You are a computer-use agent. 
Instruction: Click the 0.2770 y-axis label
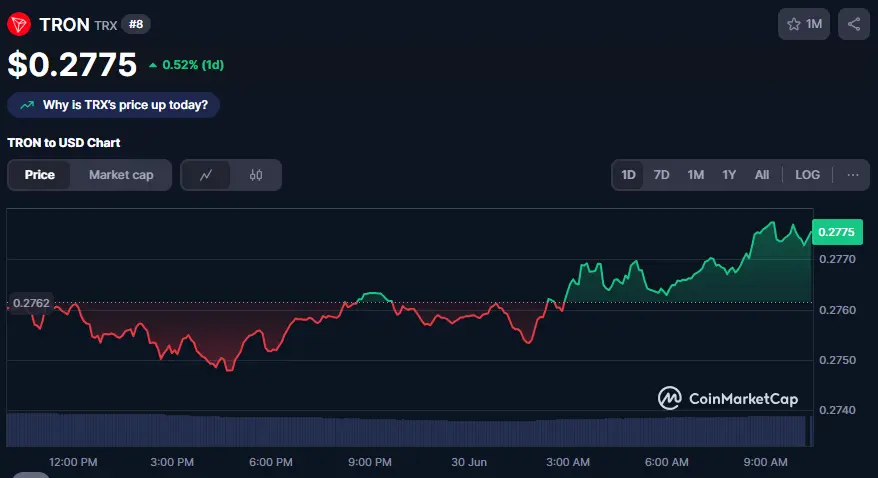point(837,259)
